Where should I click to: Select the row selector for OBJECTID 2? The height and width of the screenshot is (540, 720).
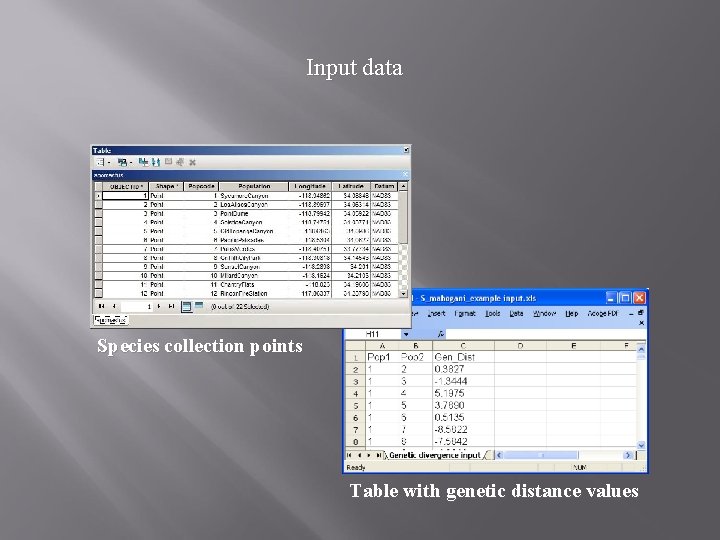pos(98,205)
